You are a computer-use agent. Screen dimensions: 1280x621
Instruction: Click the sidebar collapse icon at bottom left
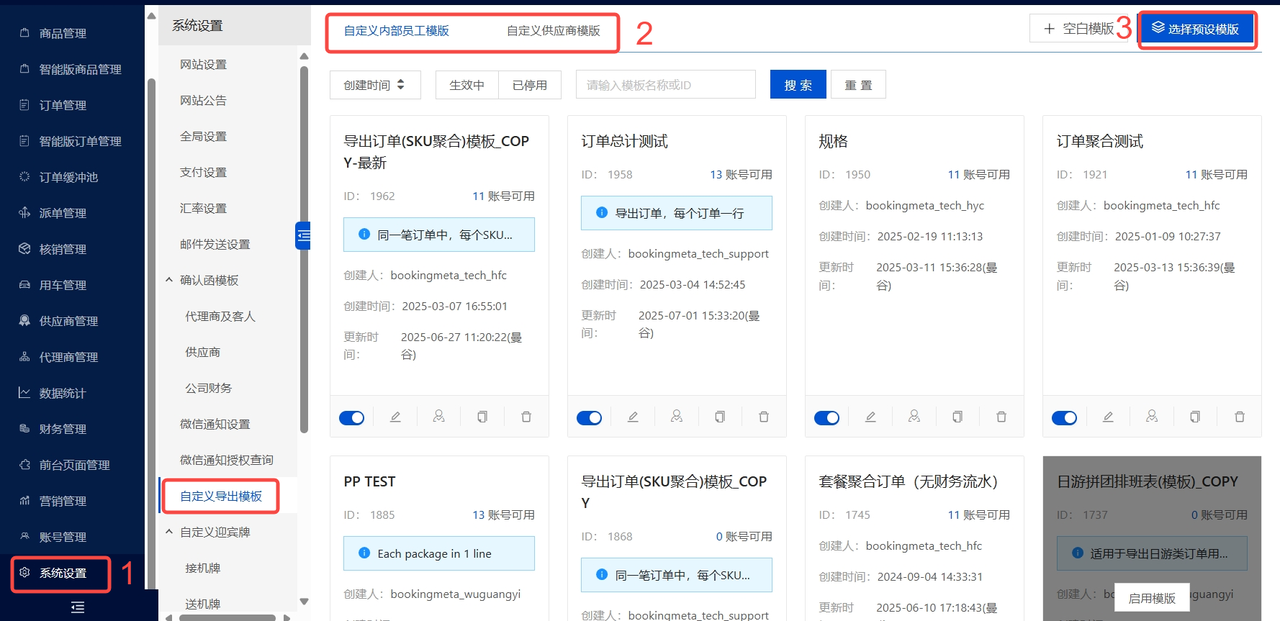(78, 607)
